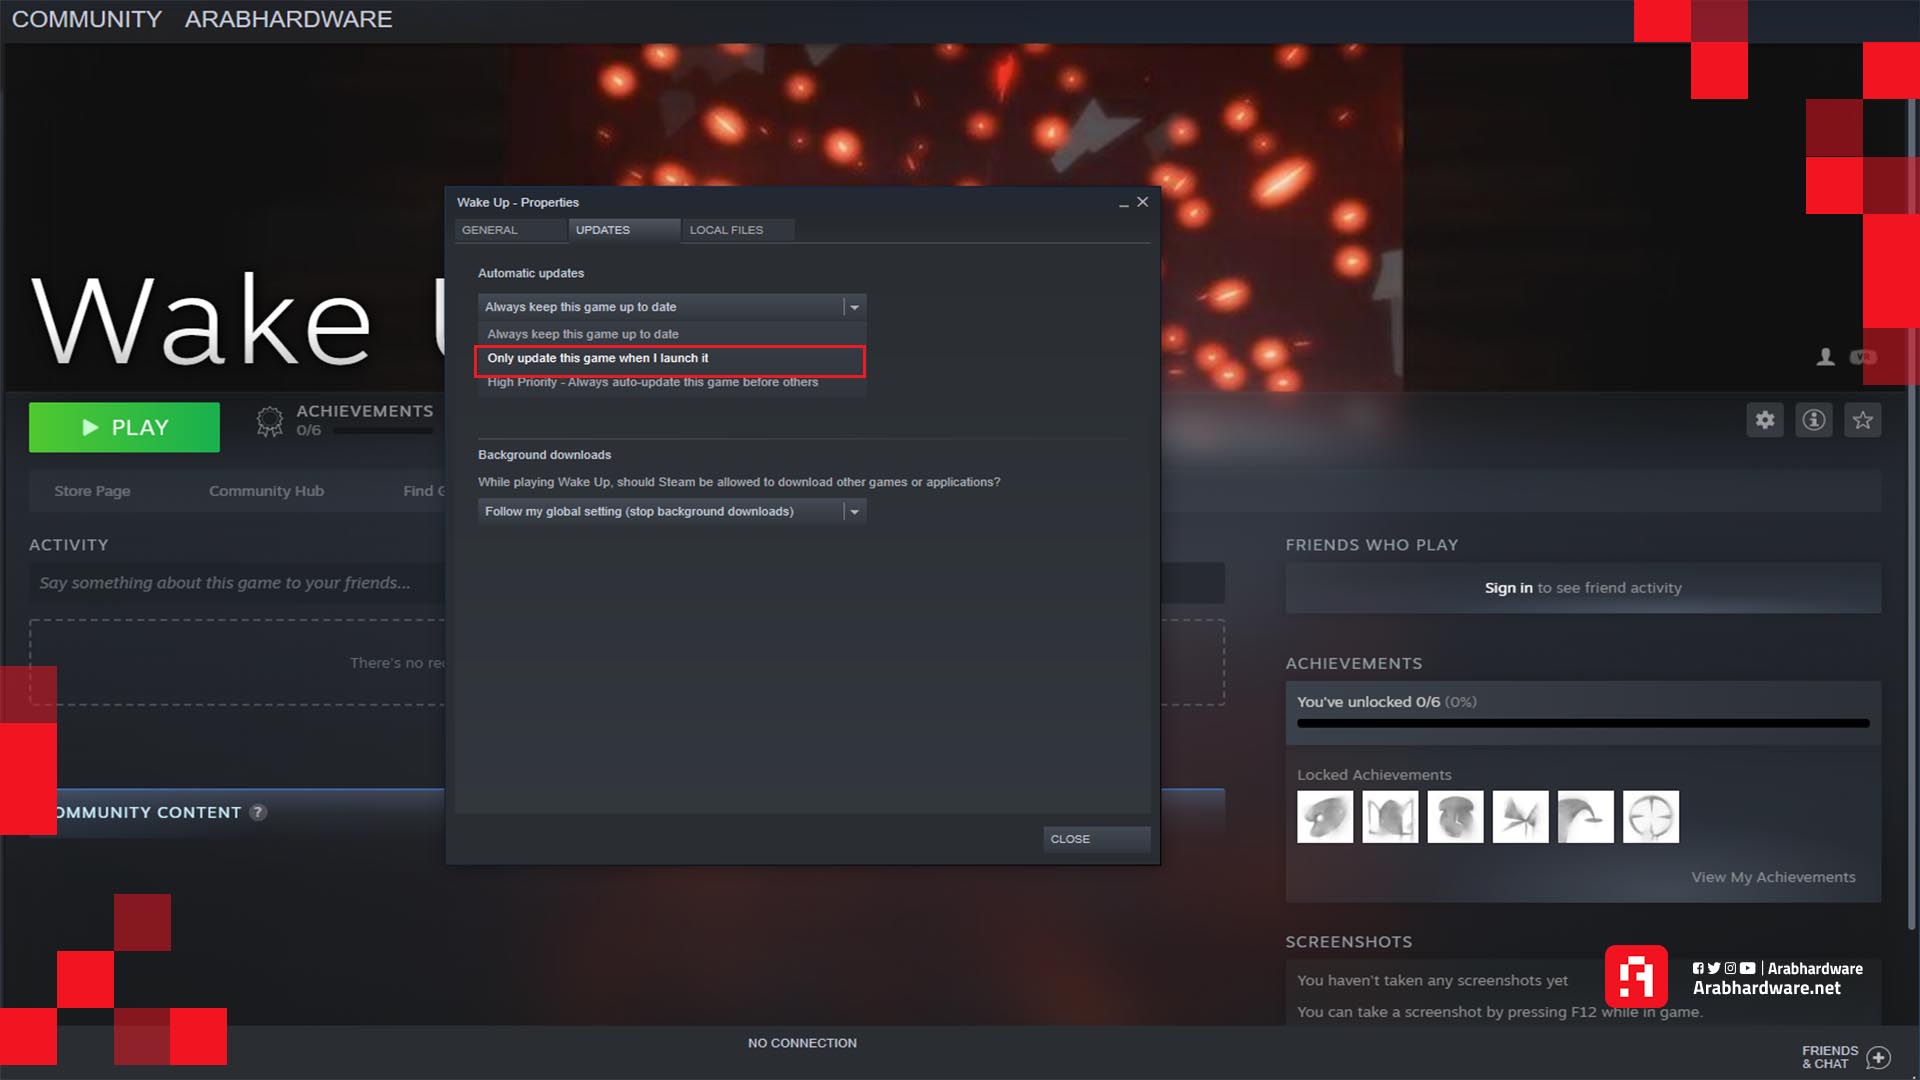Image resolution: width=1920 pixels, height=1080 pixels.
Task: Open the Store Page link
Action: (92, 491)
